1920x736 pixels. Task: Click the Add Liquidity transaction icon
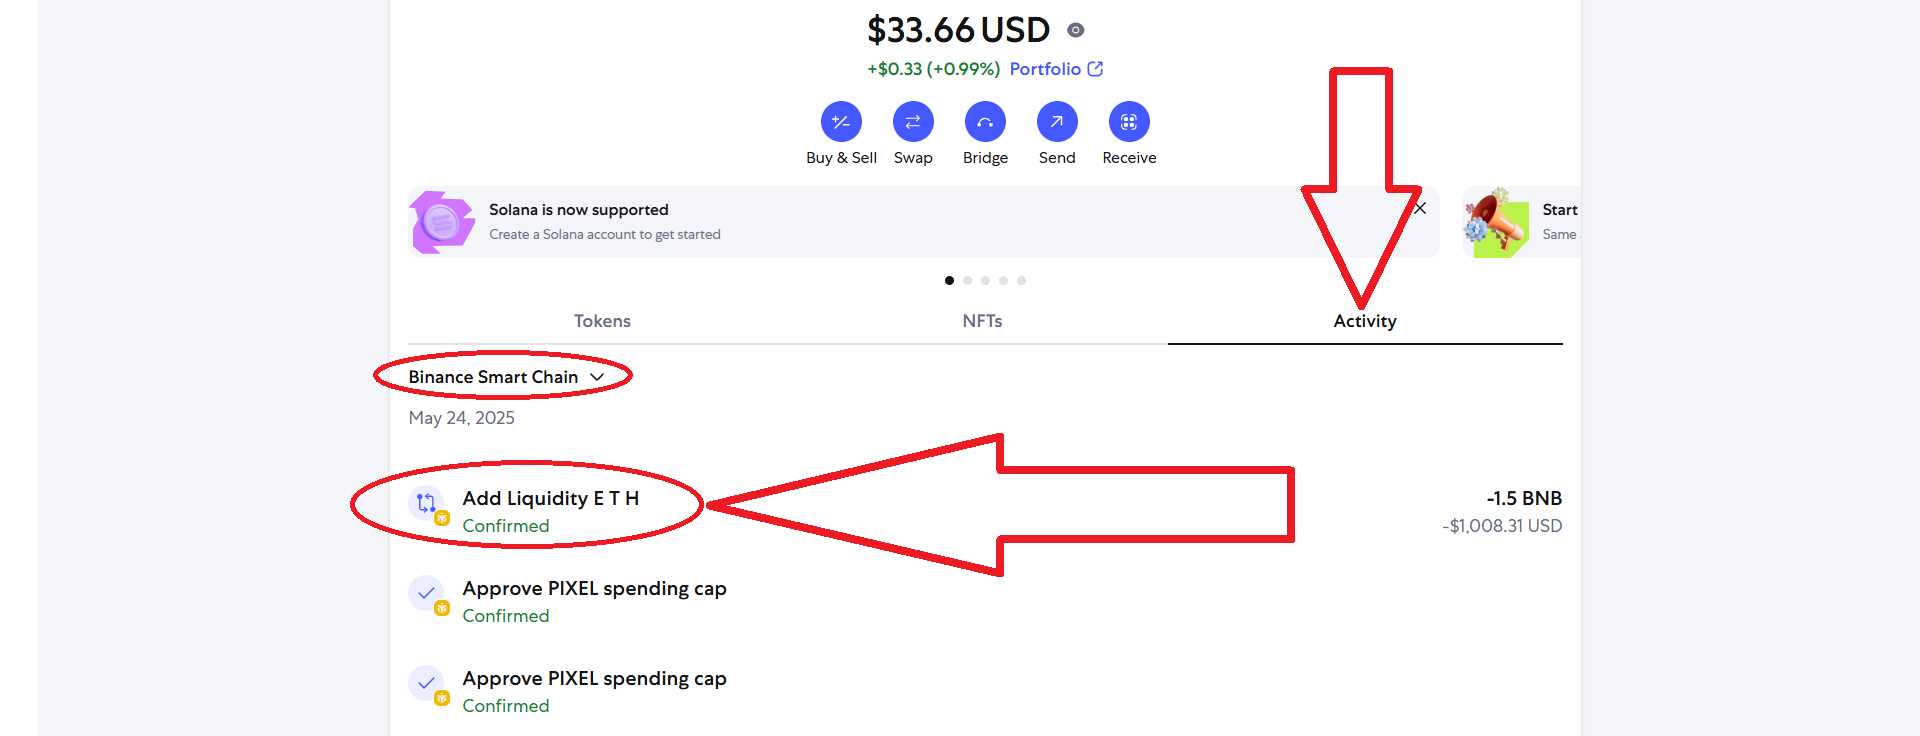click(427, 503)
